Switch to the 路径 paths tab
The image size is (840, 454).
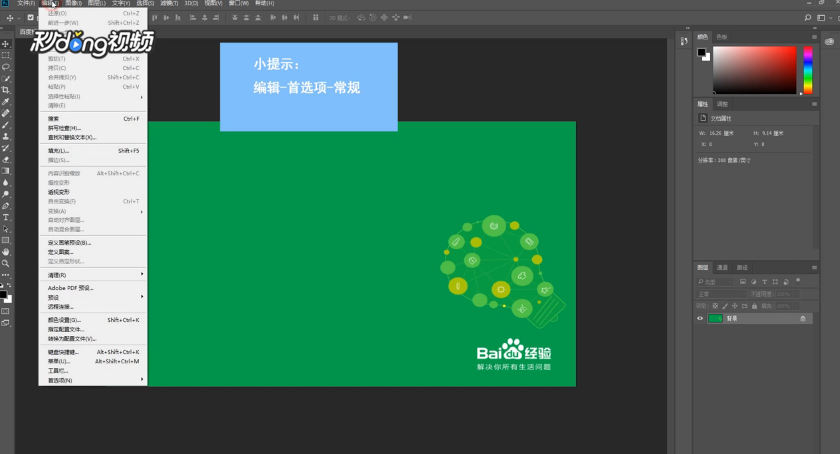[x=742, y=267]
